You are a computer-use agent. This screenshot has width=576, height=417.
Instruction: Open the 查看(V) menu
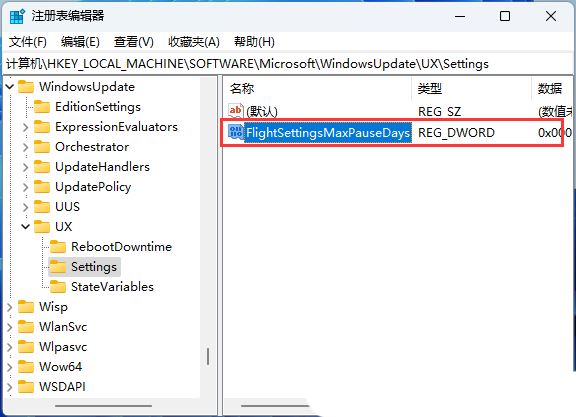(133, 42)
